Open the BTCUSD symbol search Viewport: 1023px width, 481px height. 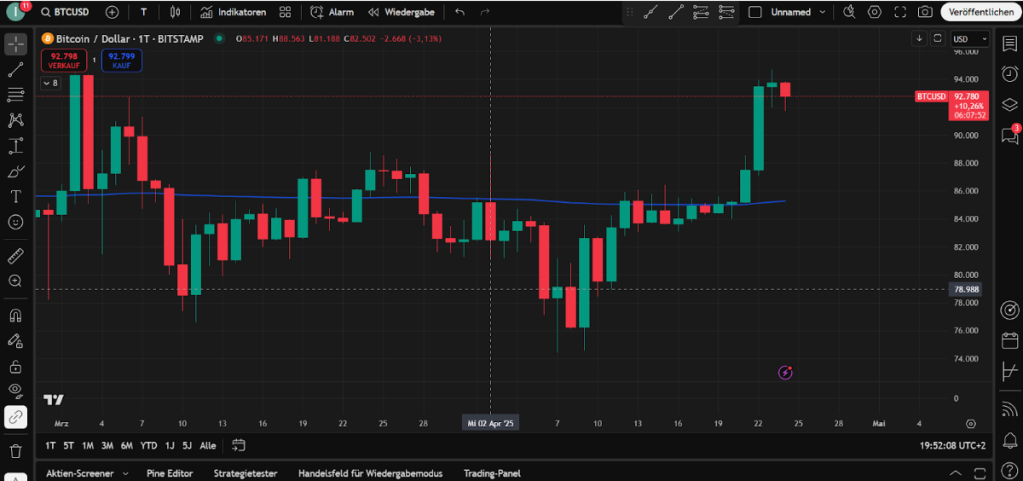point(64,12)
